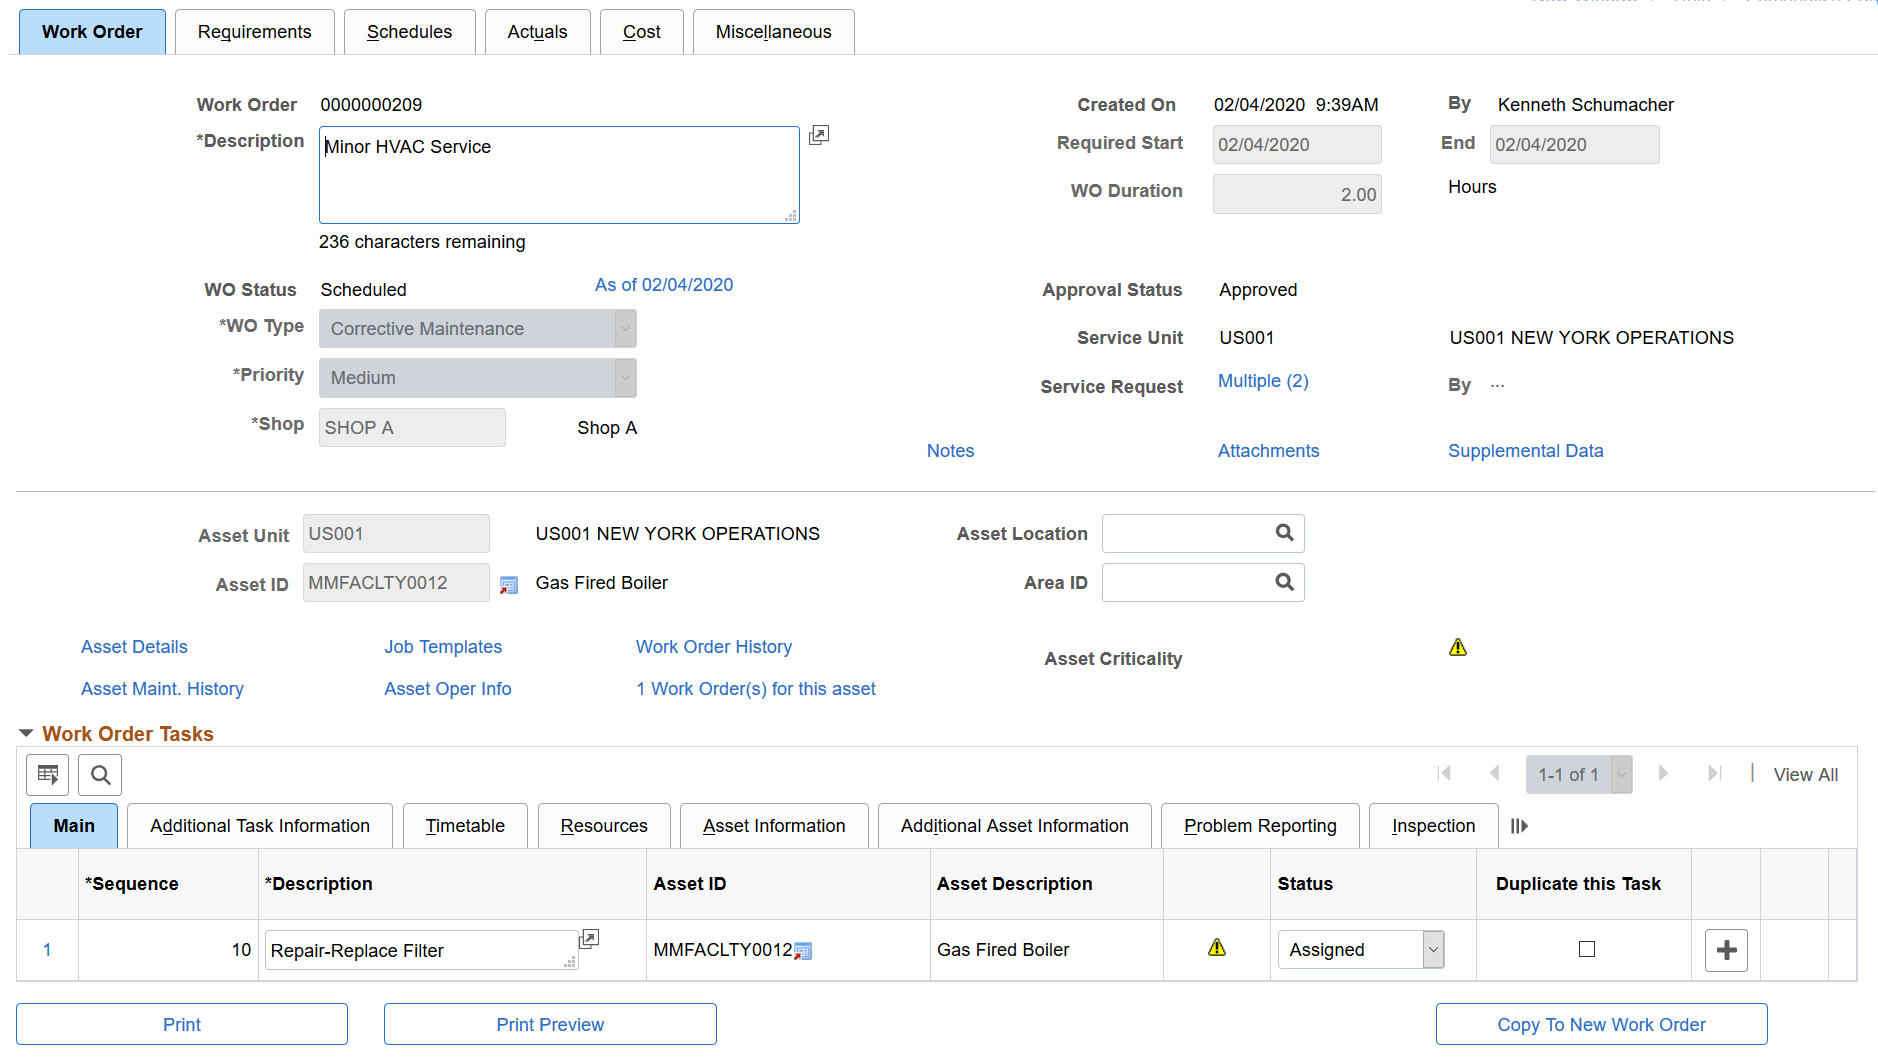
Task: Add a new task row with plus button
Action: point(1726,950)
